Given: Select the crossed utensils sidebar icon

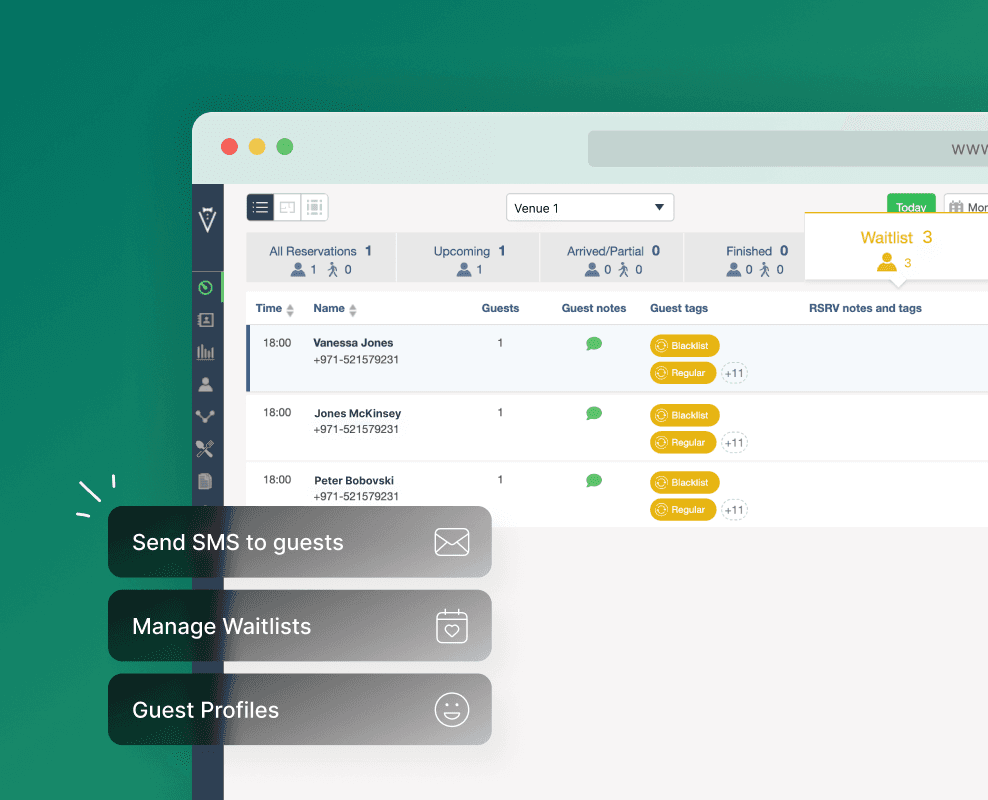Looking at the screenshot, I should [206, 448].
